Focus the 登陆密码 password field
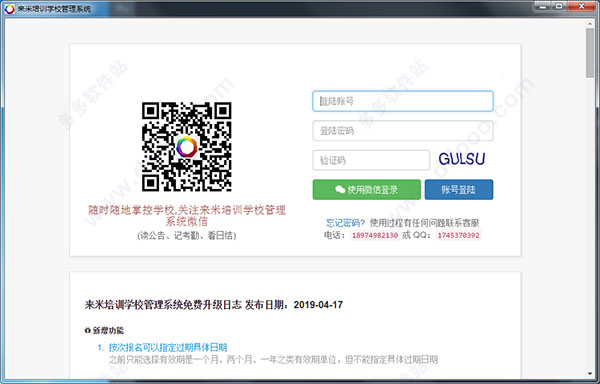This screenshot has width=600, height=384. [403, 131]
